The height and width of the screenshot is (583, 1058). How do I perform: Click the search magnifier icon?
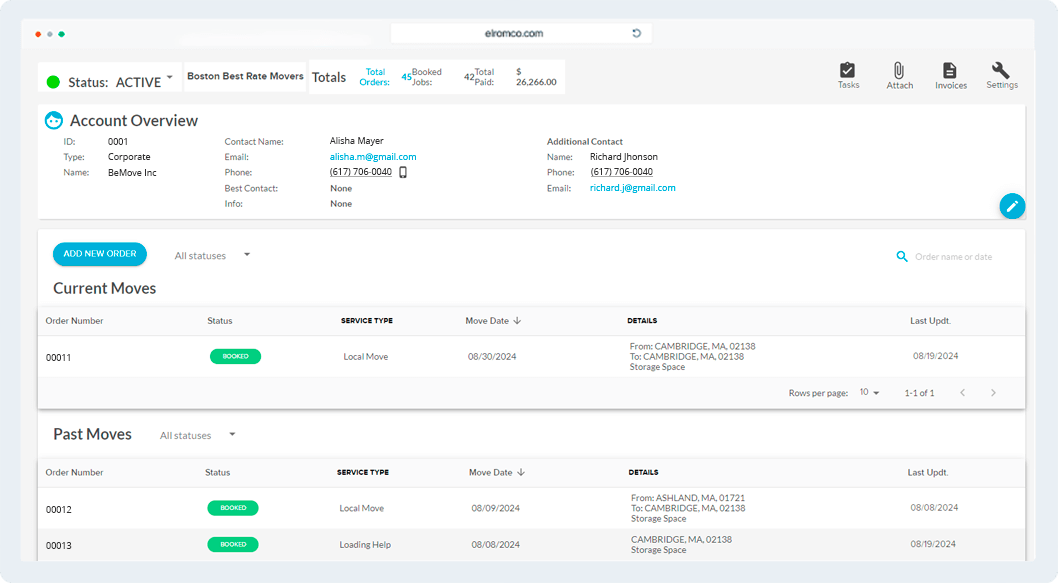[x=901, y=256]
